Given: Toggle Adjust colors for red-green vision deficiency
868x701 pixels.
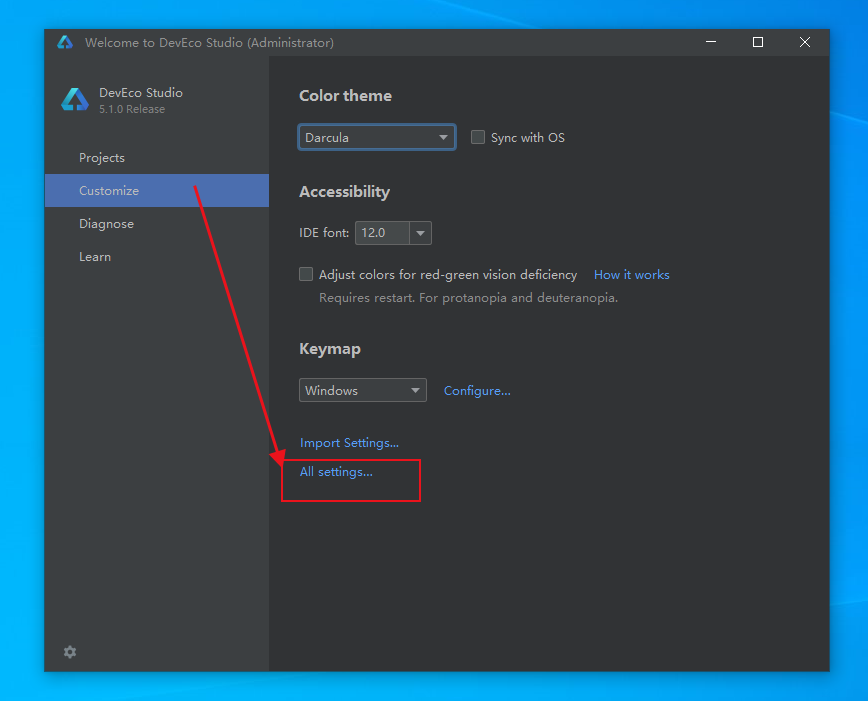Looking at the screenshot, I should pos(307,274).
